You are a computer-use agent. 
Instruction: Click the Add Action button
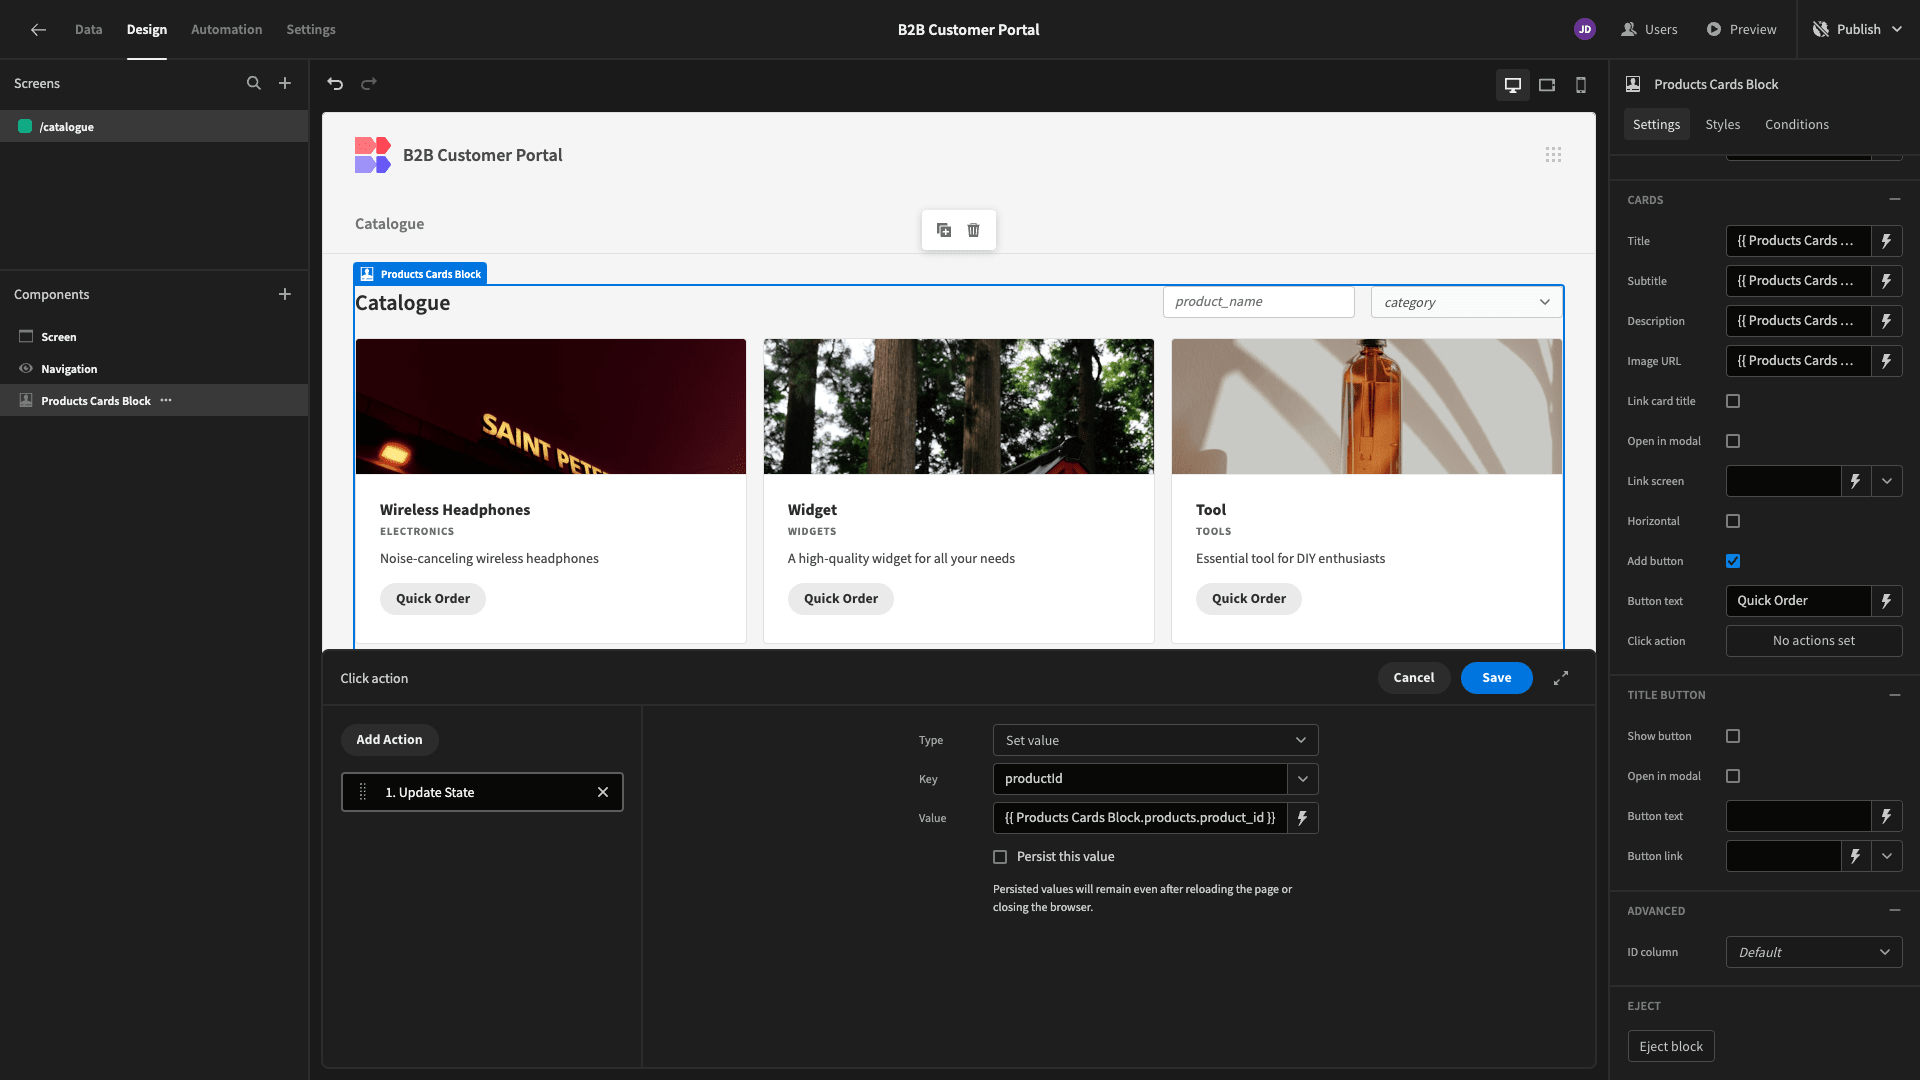389,740
